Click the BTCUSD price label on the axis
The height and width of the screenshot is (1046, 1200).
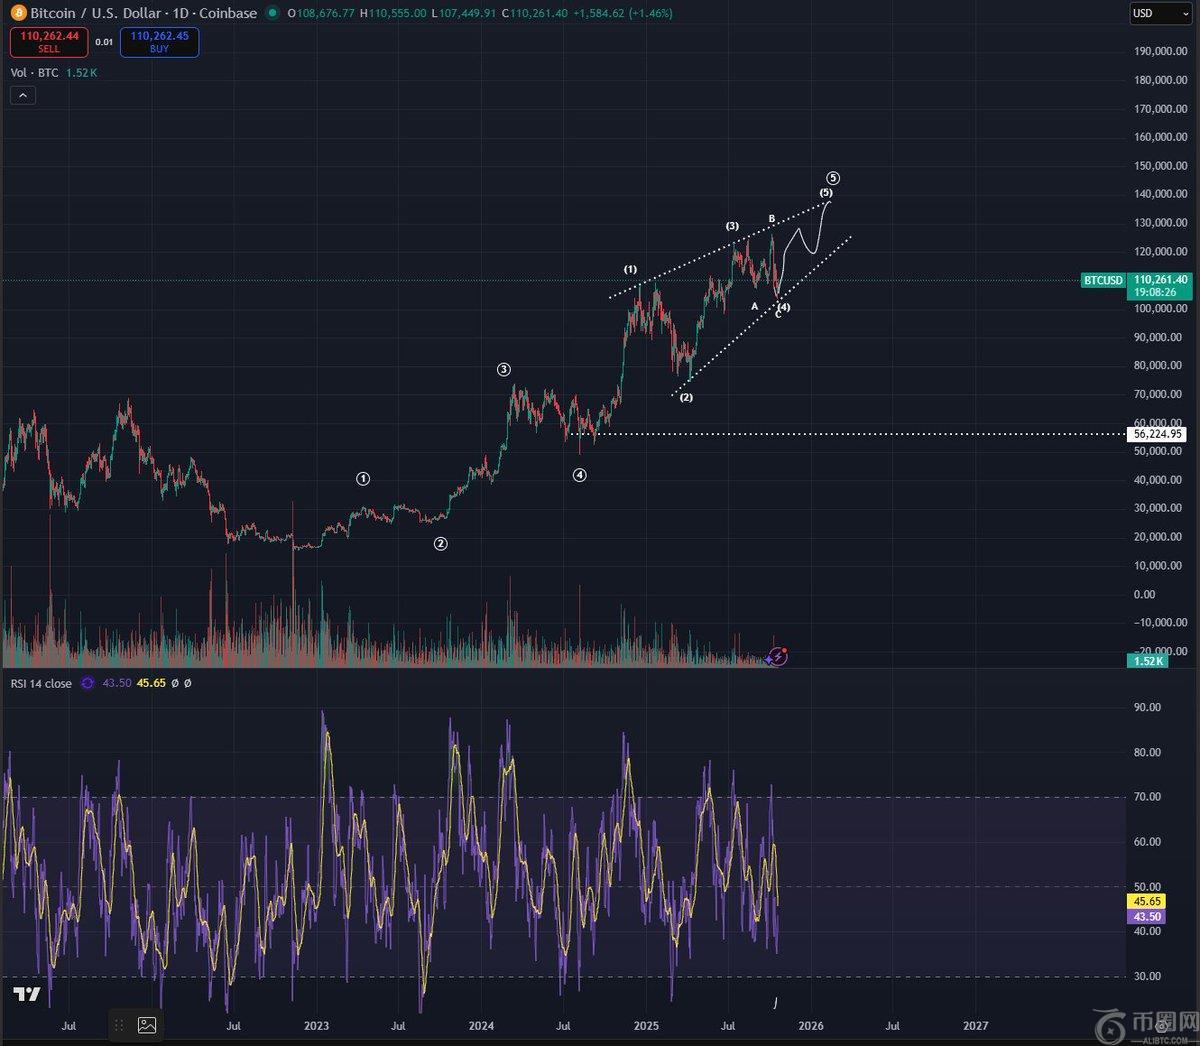point(1103,281)
